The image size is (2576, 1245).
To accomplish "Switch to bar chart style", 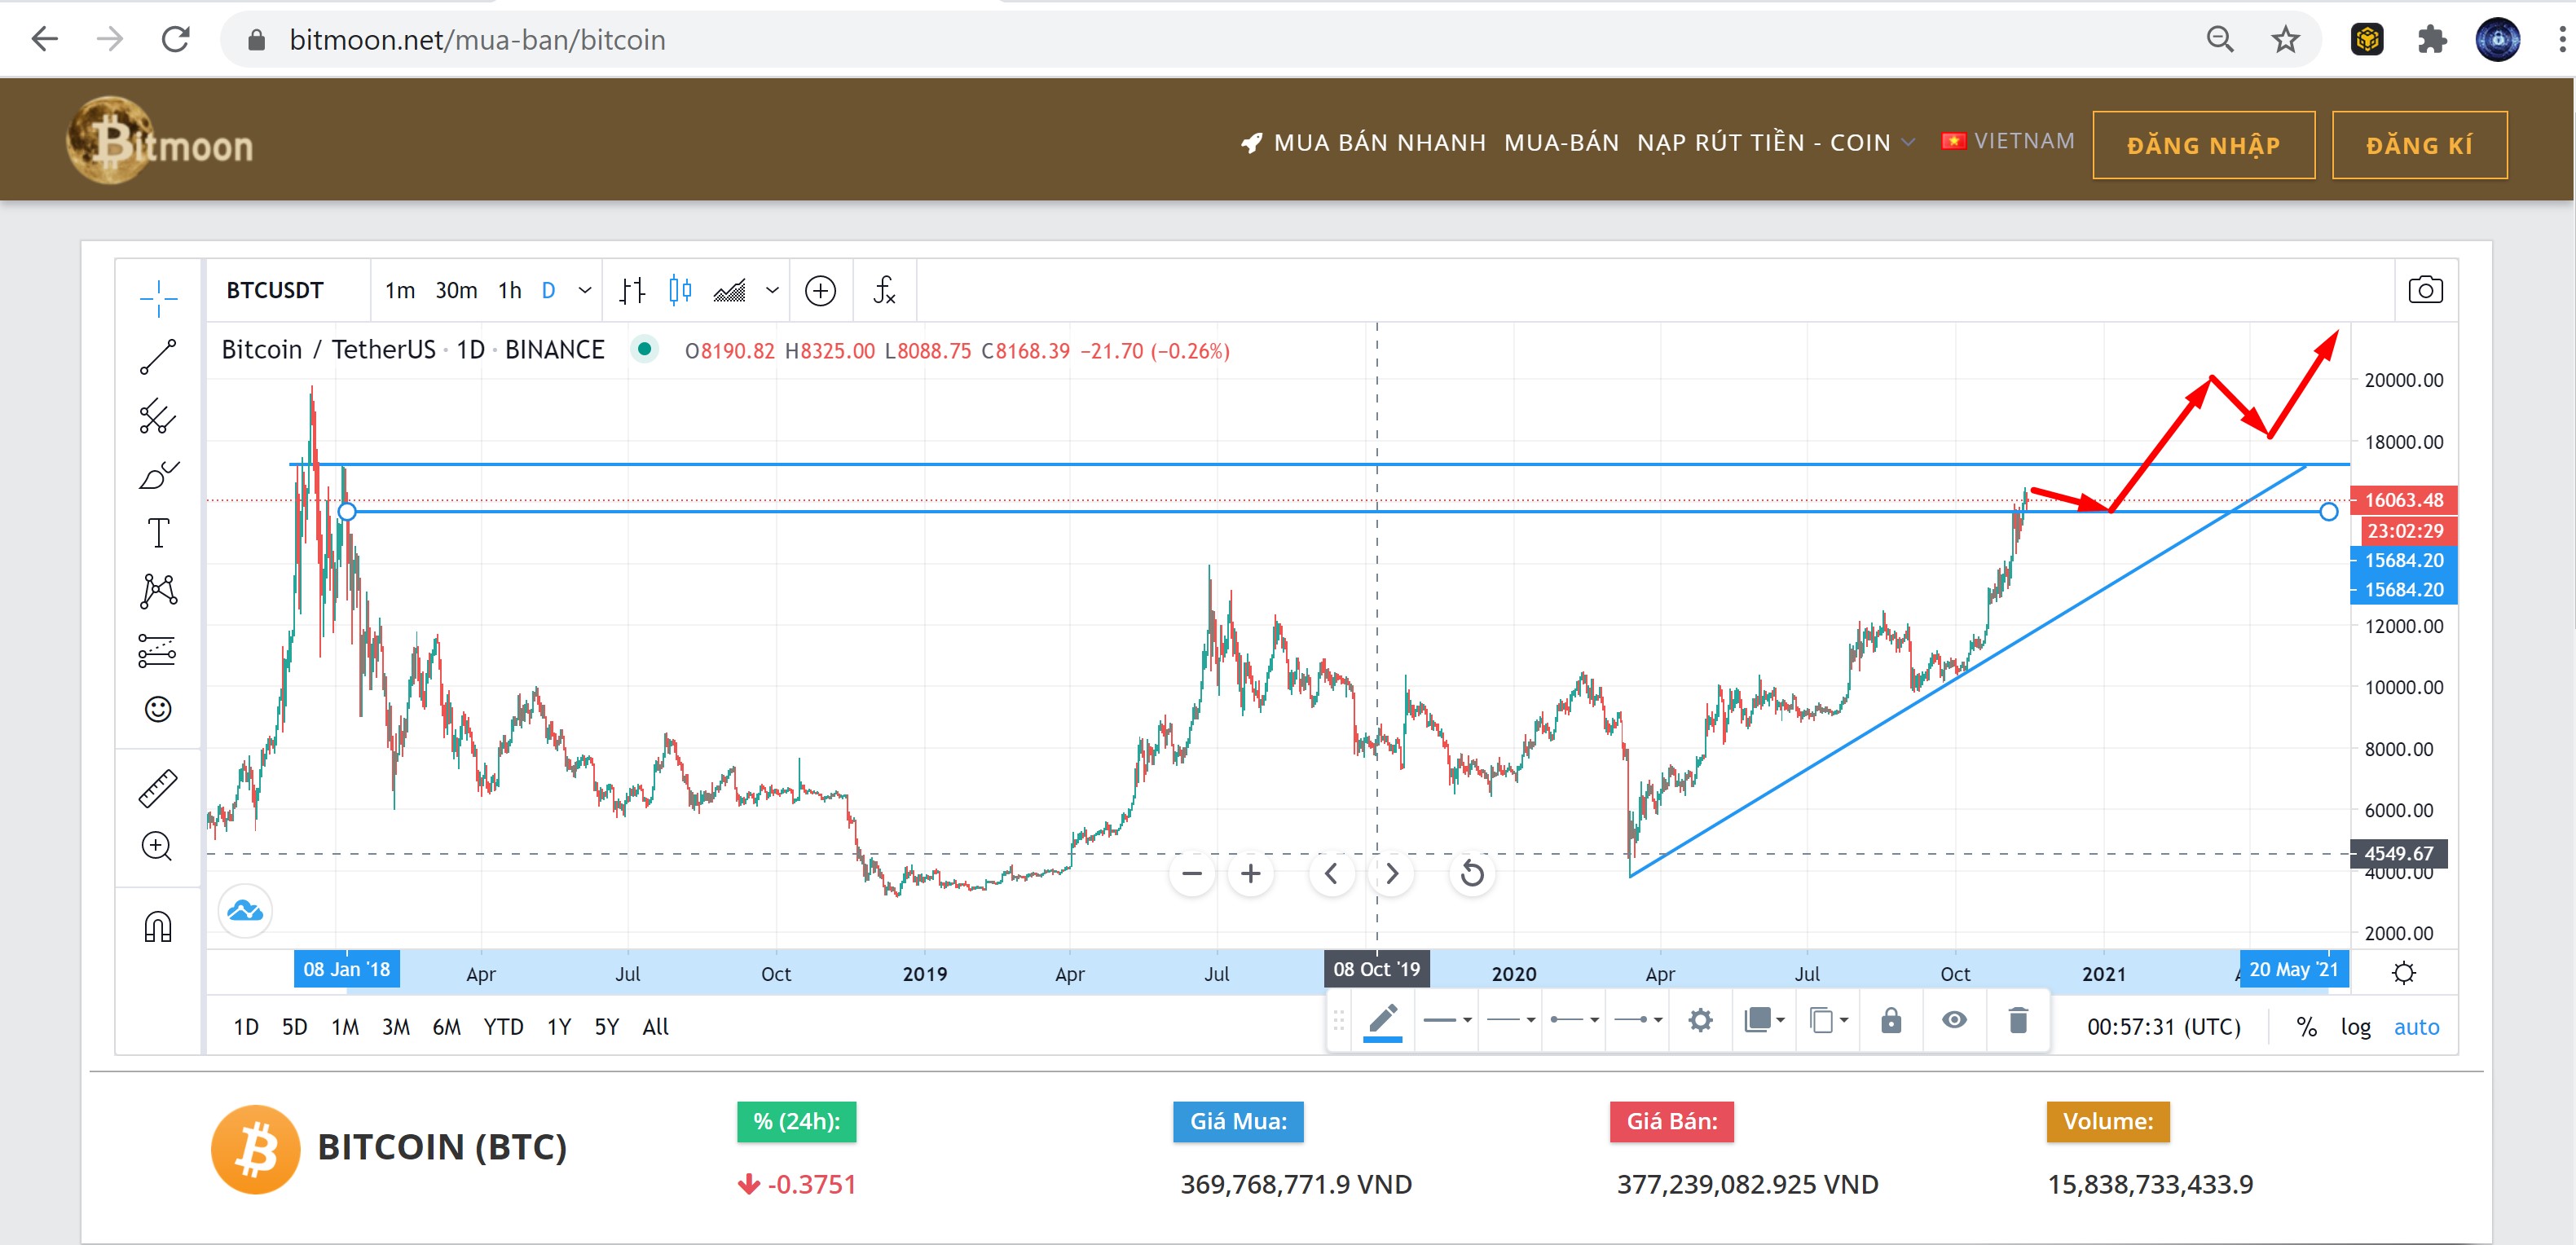I will pos(632,290).
